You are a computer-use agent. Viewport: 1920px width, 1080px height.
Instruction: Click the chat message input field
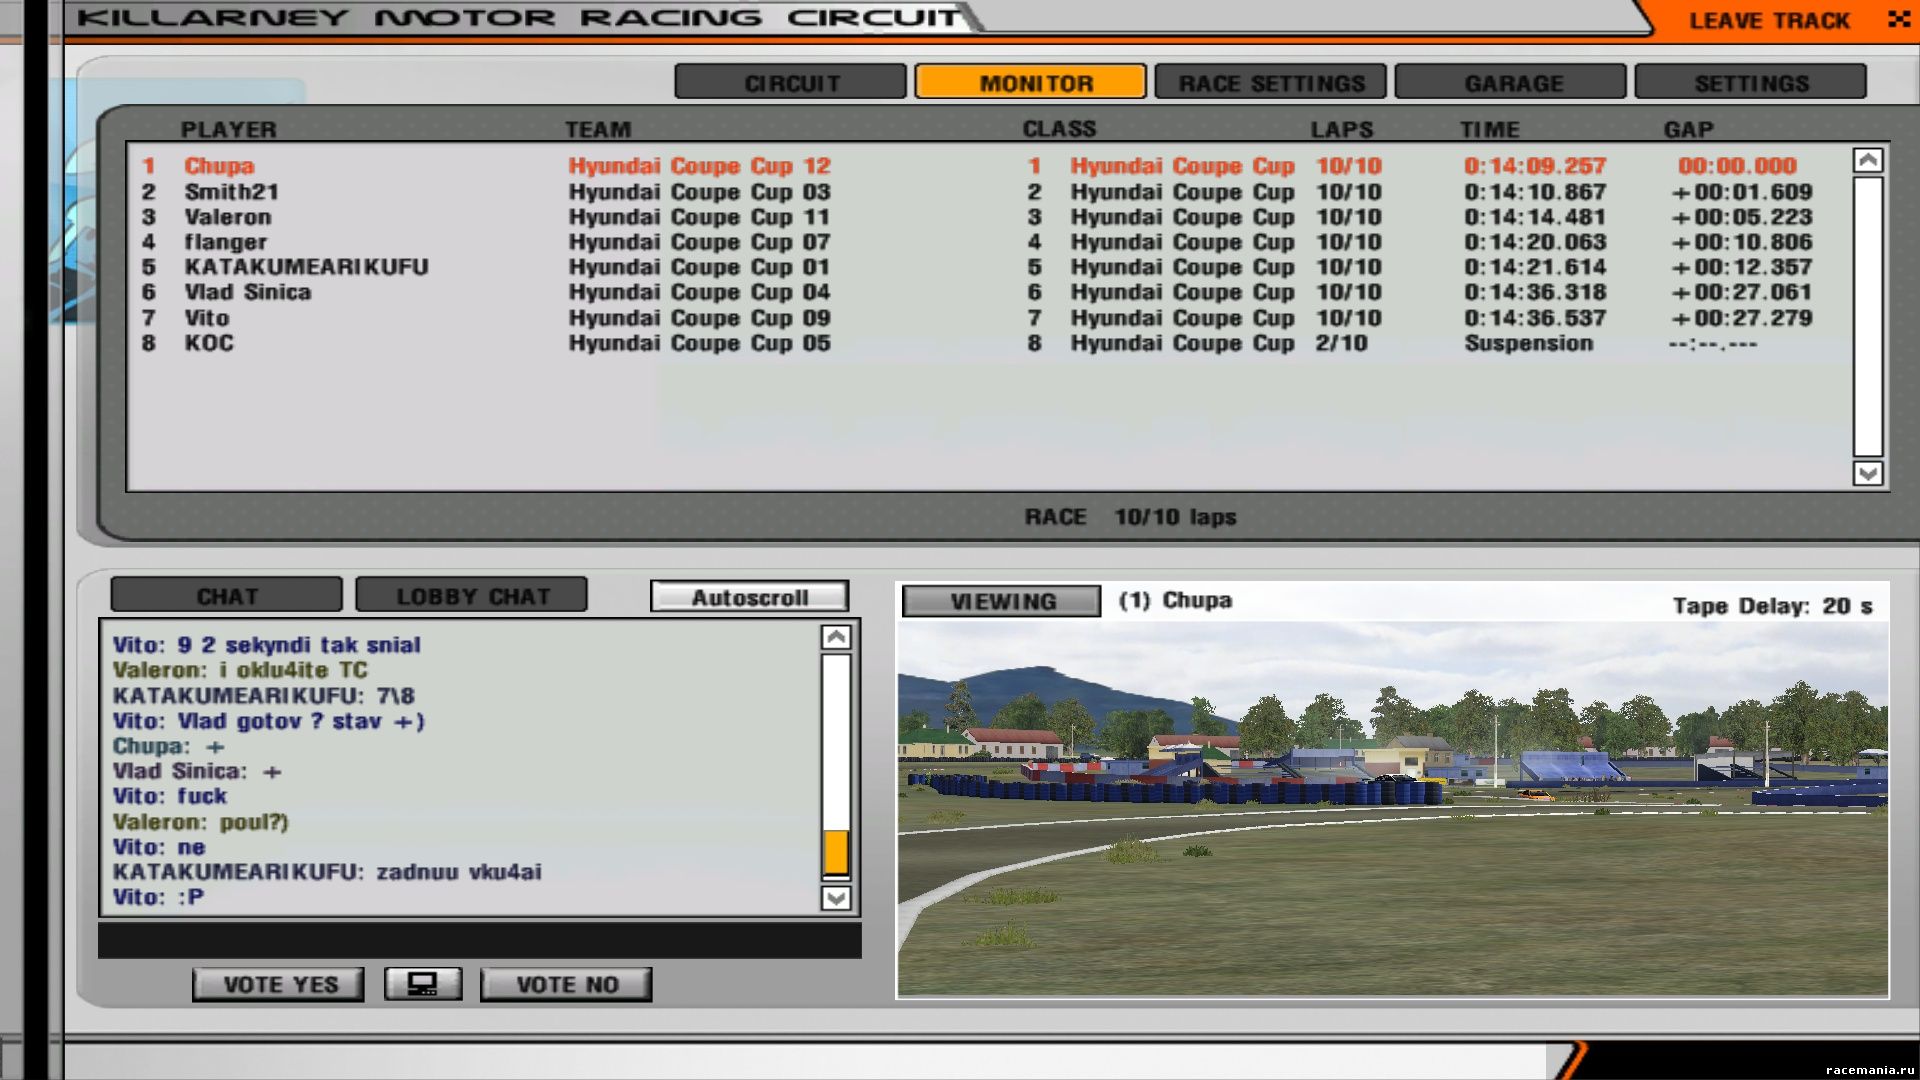(480, 940)
